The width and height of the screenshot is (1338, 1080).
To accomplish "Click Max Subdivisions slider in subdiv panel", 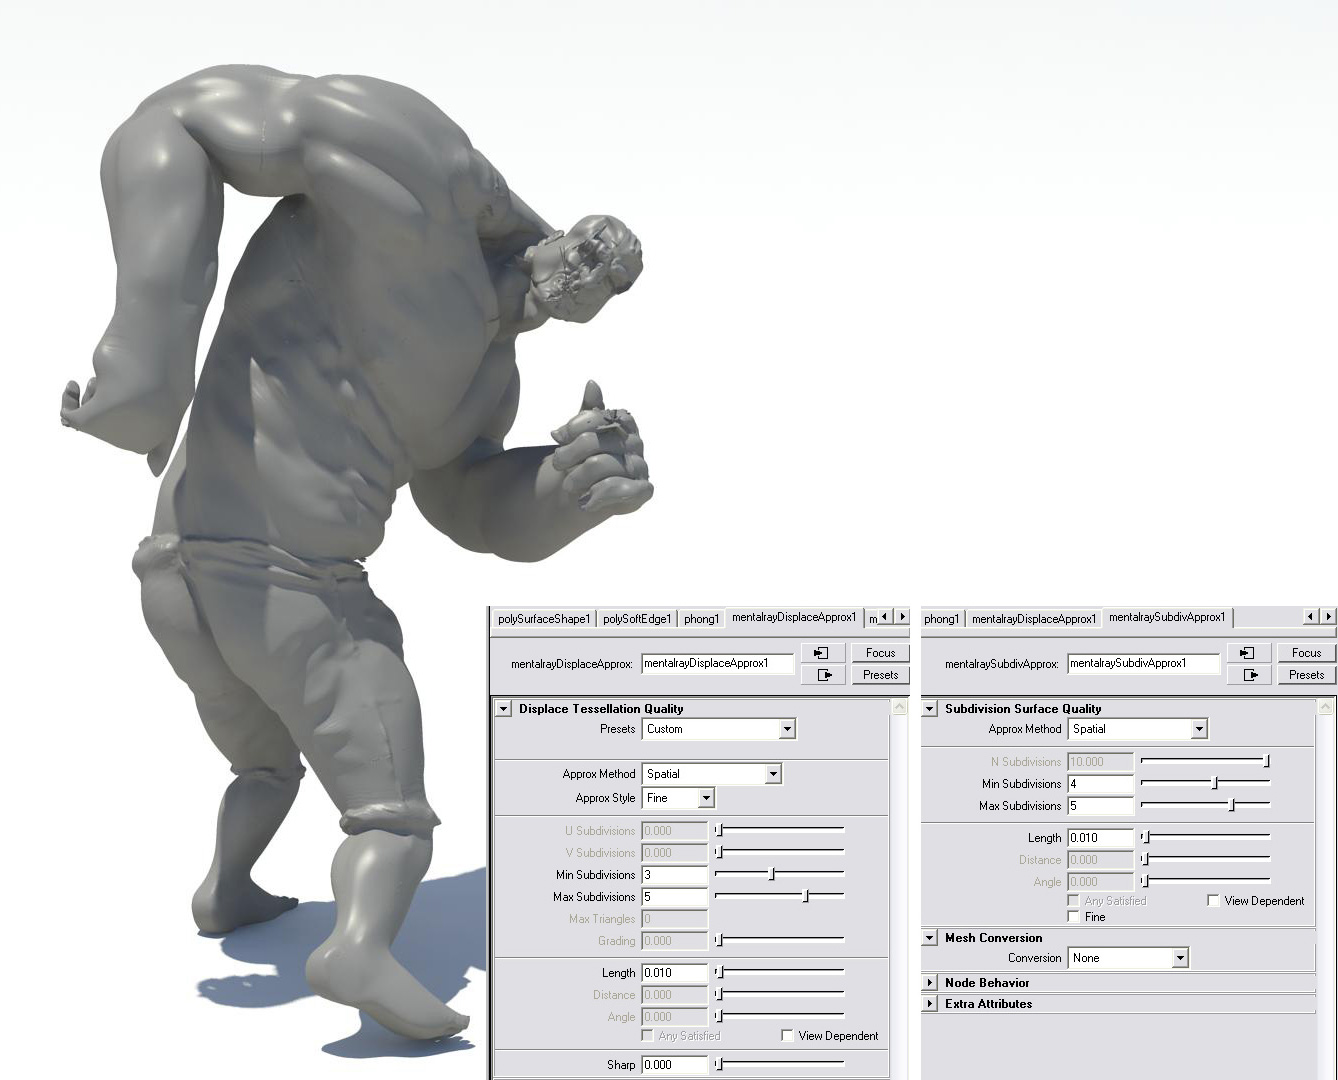I will tap(1205, 806).
